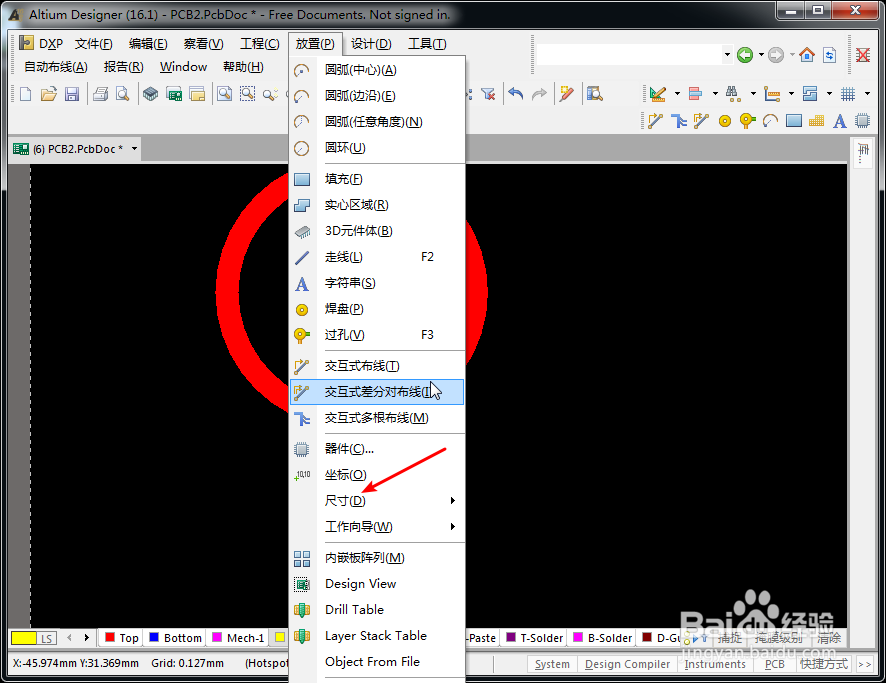
Task: Choose 内嵌板阵列(M) menu entry
Action: click(x=377, y=558)
